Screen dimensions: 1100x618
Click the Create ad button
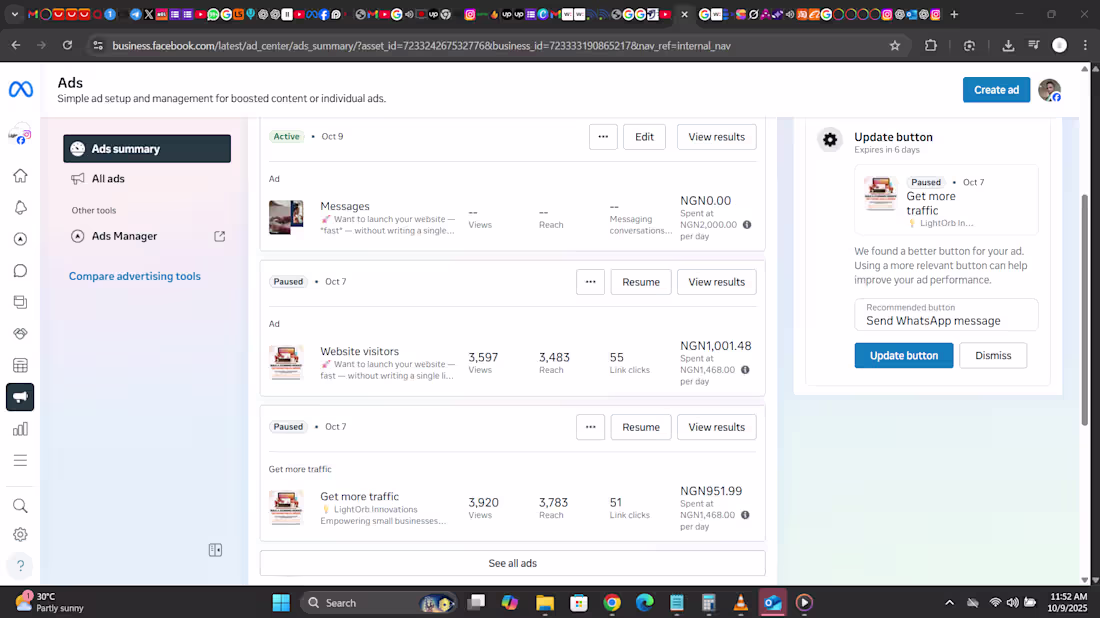pos(996,90)
